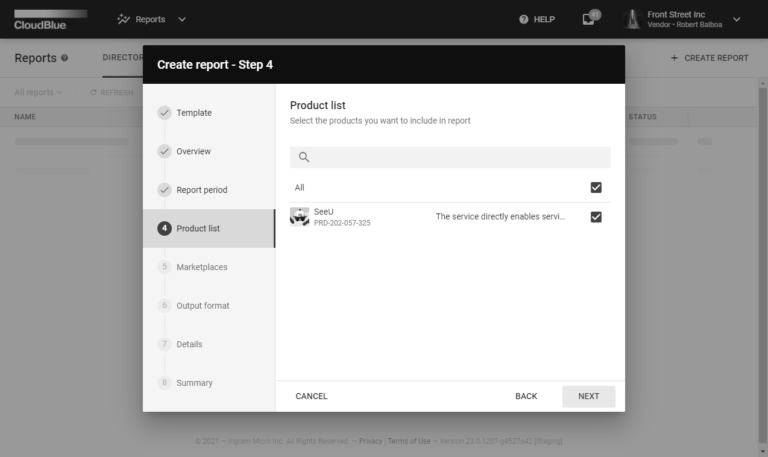Click the SeeU product thumbnail

click(299, 217)
